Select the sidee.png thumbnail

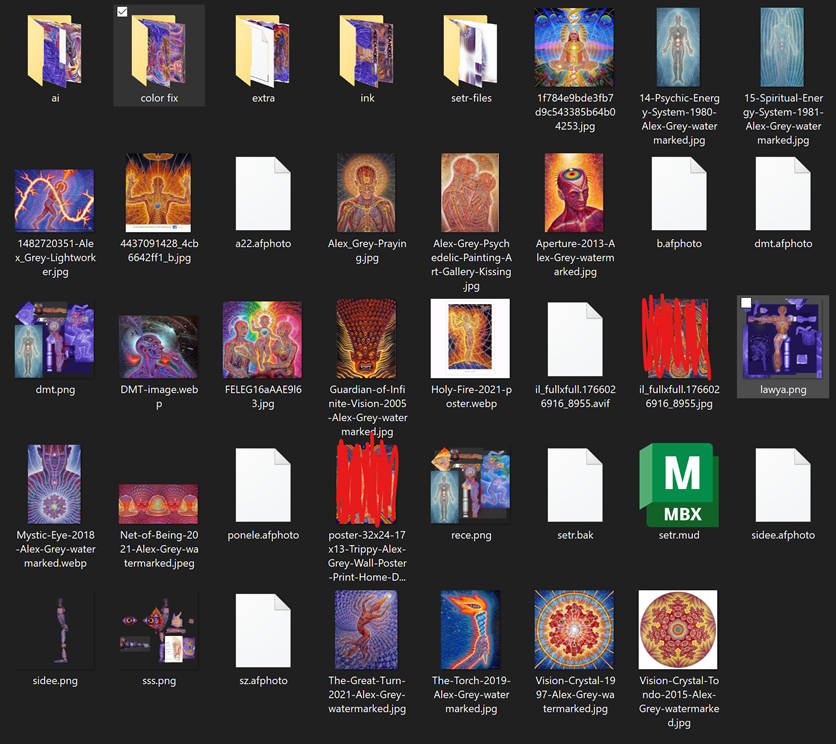tap(54, 630)
